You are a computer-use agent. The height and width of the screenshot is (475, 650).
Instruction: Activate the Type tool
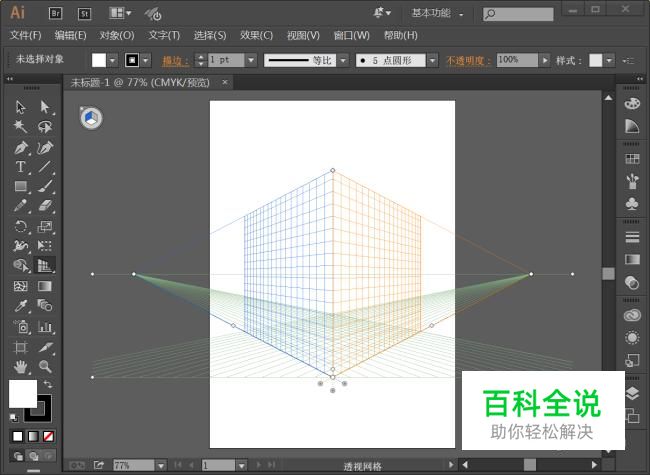pyautogui.click(x=20, y=167)
